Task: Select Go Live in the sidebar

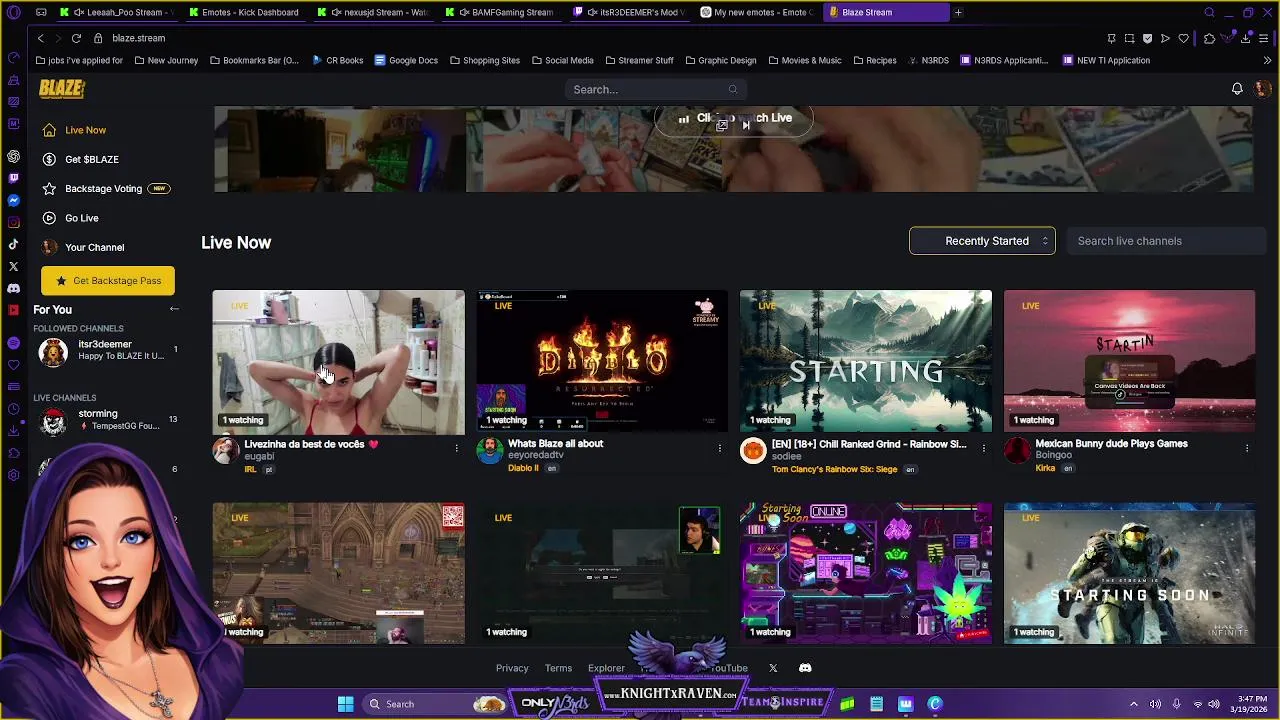Action: (x=81, y=218)
